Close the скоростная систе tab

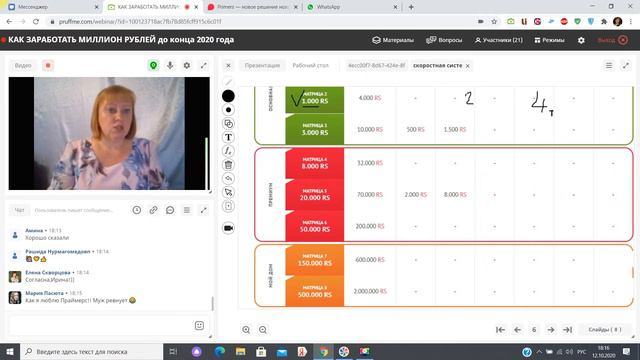468,66
